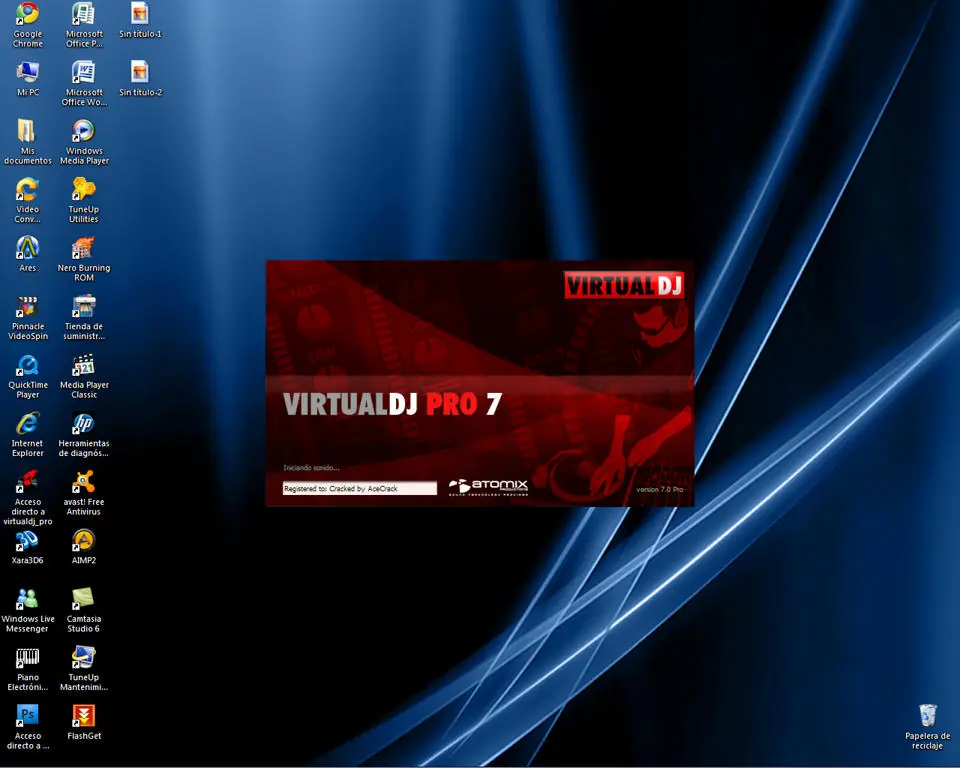The image size is (960, 768).
Task: Click the Registered to field on splash
Action: click(x=359, y=488)
